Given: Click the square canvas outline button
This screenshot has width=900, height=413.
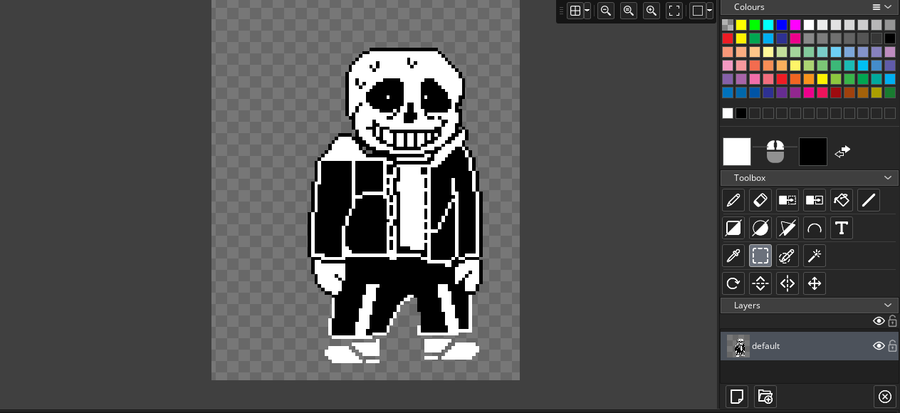Looking at the screenshot, I should point(697,10).
